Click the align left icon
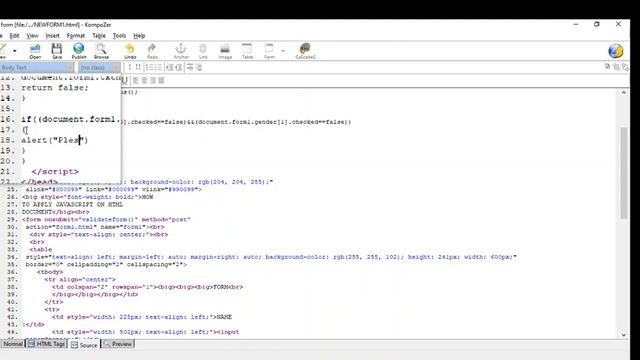 click(x=136, y=80)
